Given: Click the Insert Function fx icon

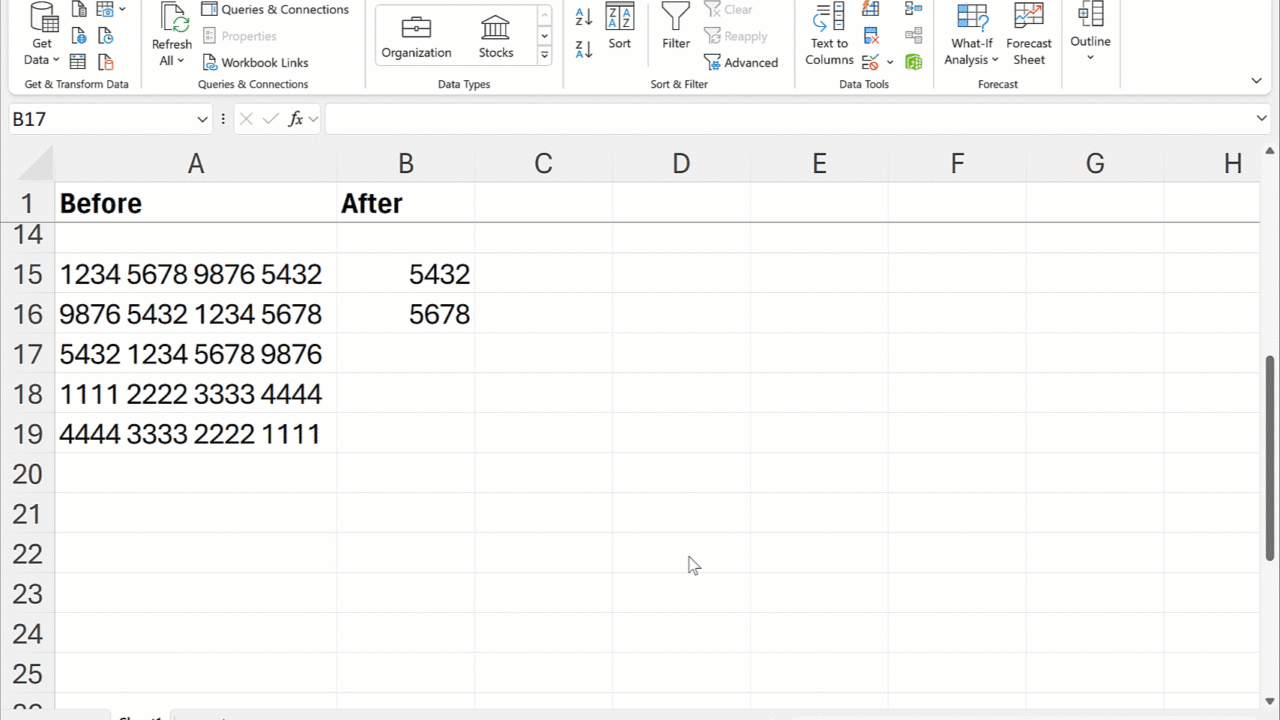Looking at the screenshot, I should pyautogui.click(x=296, y=119).
